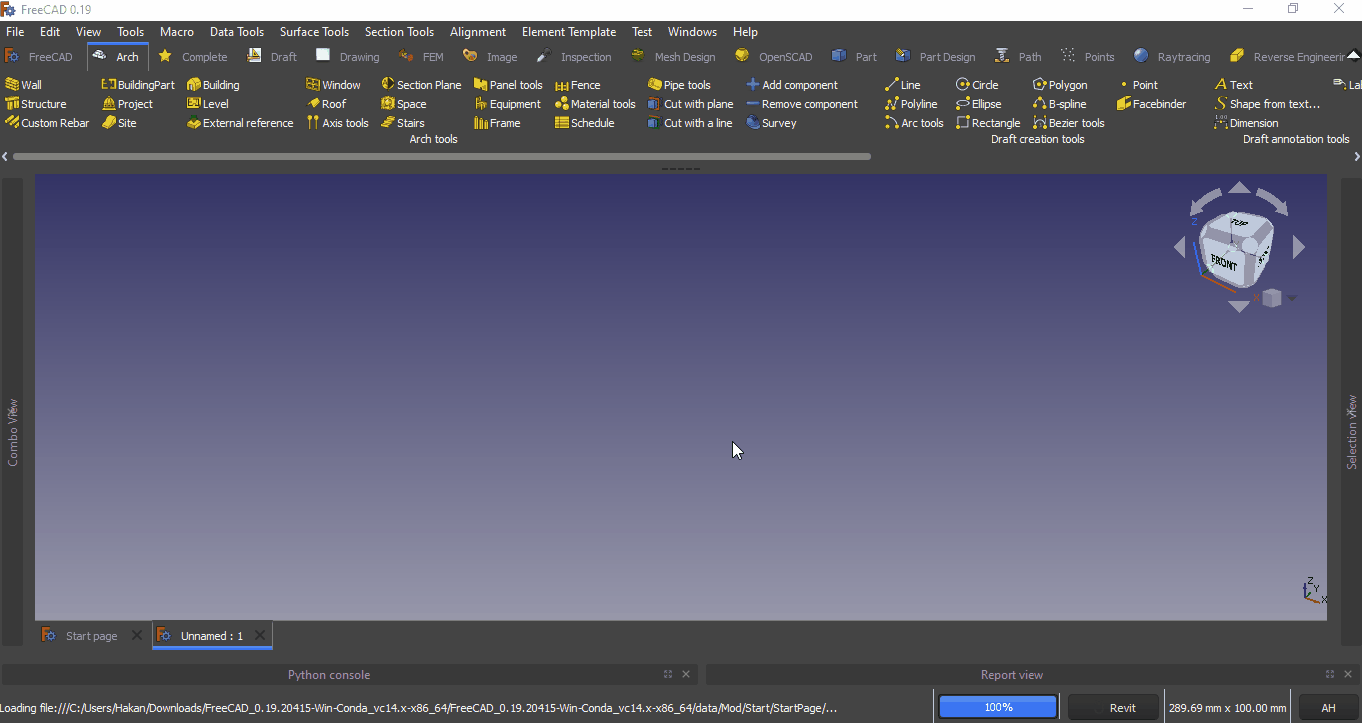
Task: Expand the collapsed Combo View panel
Action: pos(13,432)
